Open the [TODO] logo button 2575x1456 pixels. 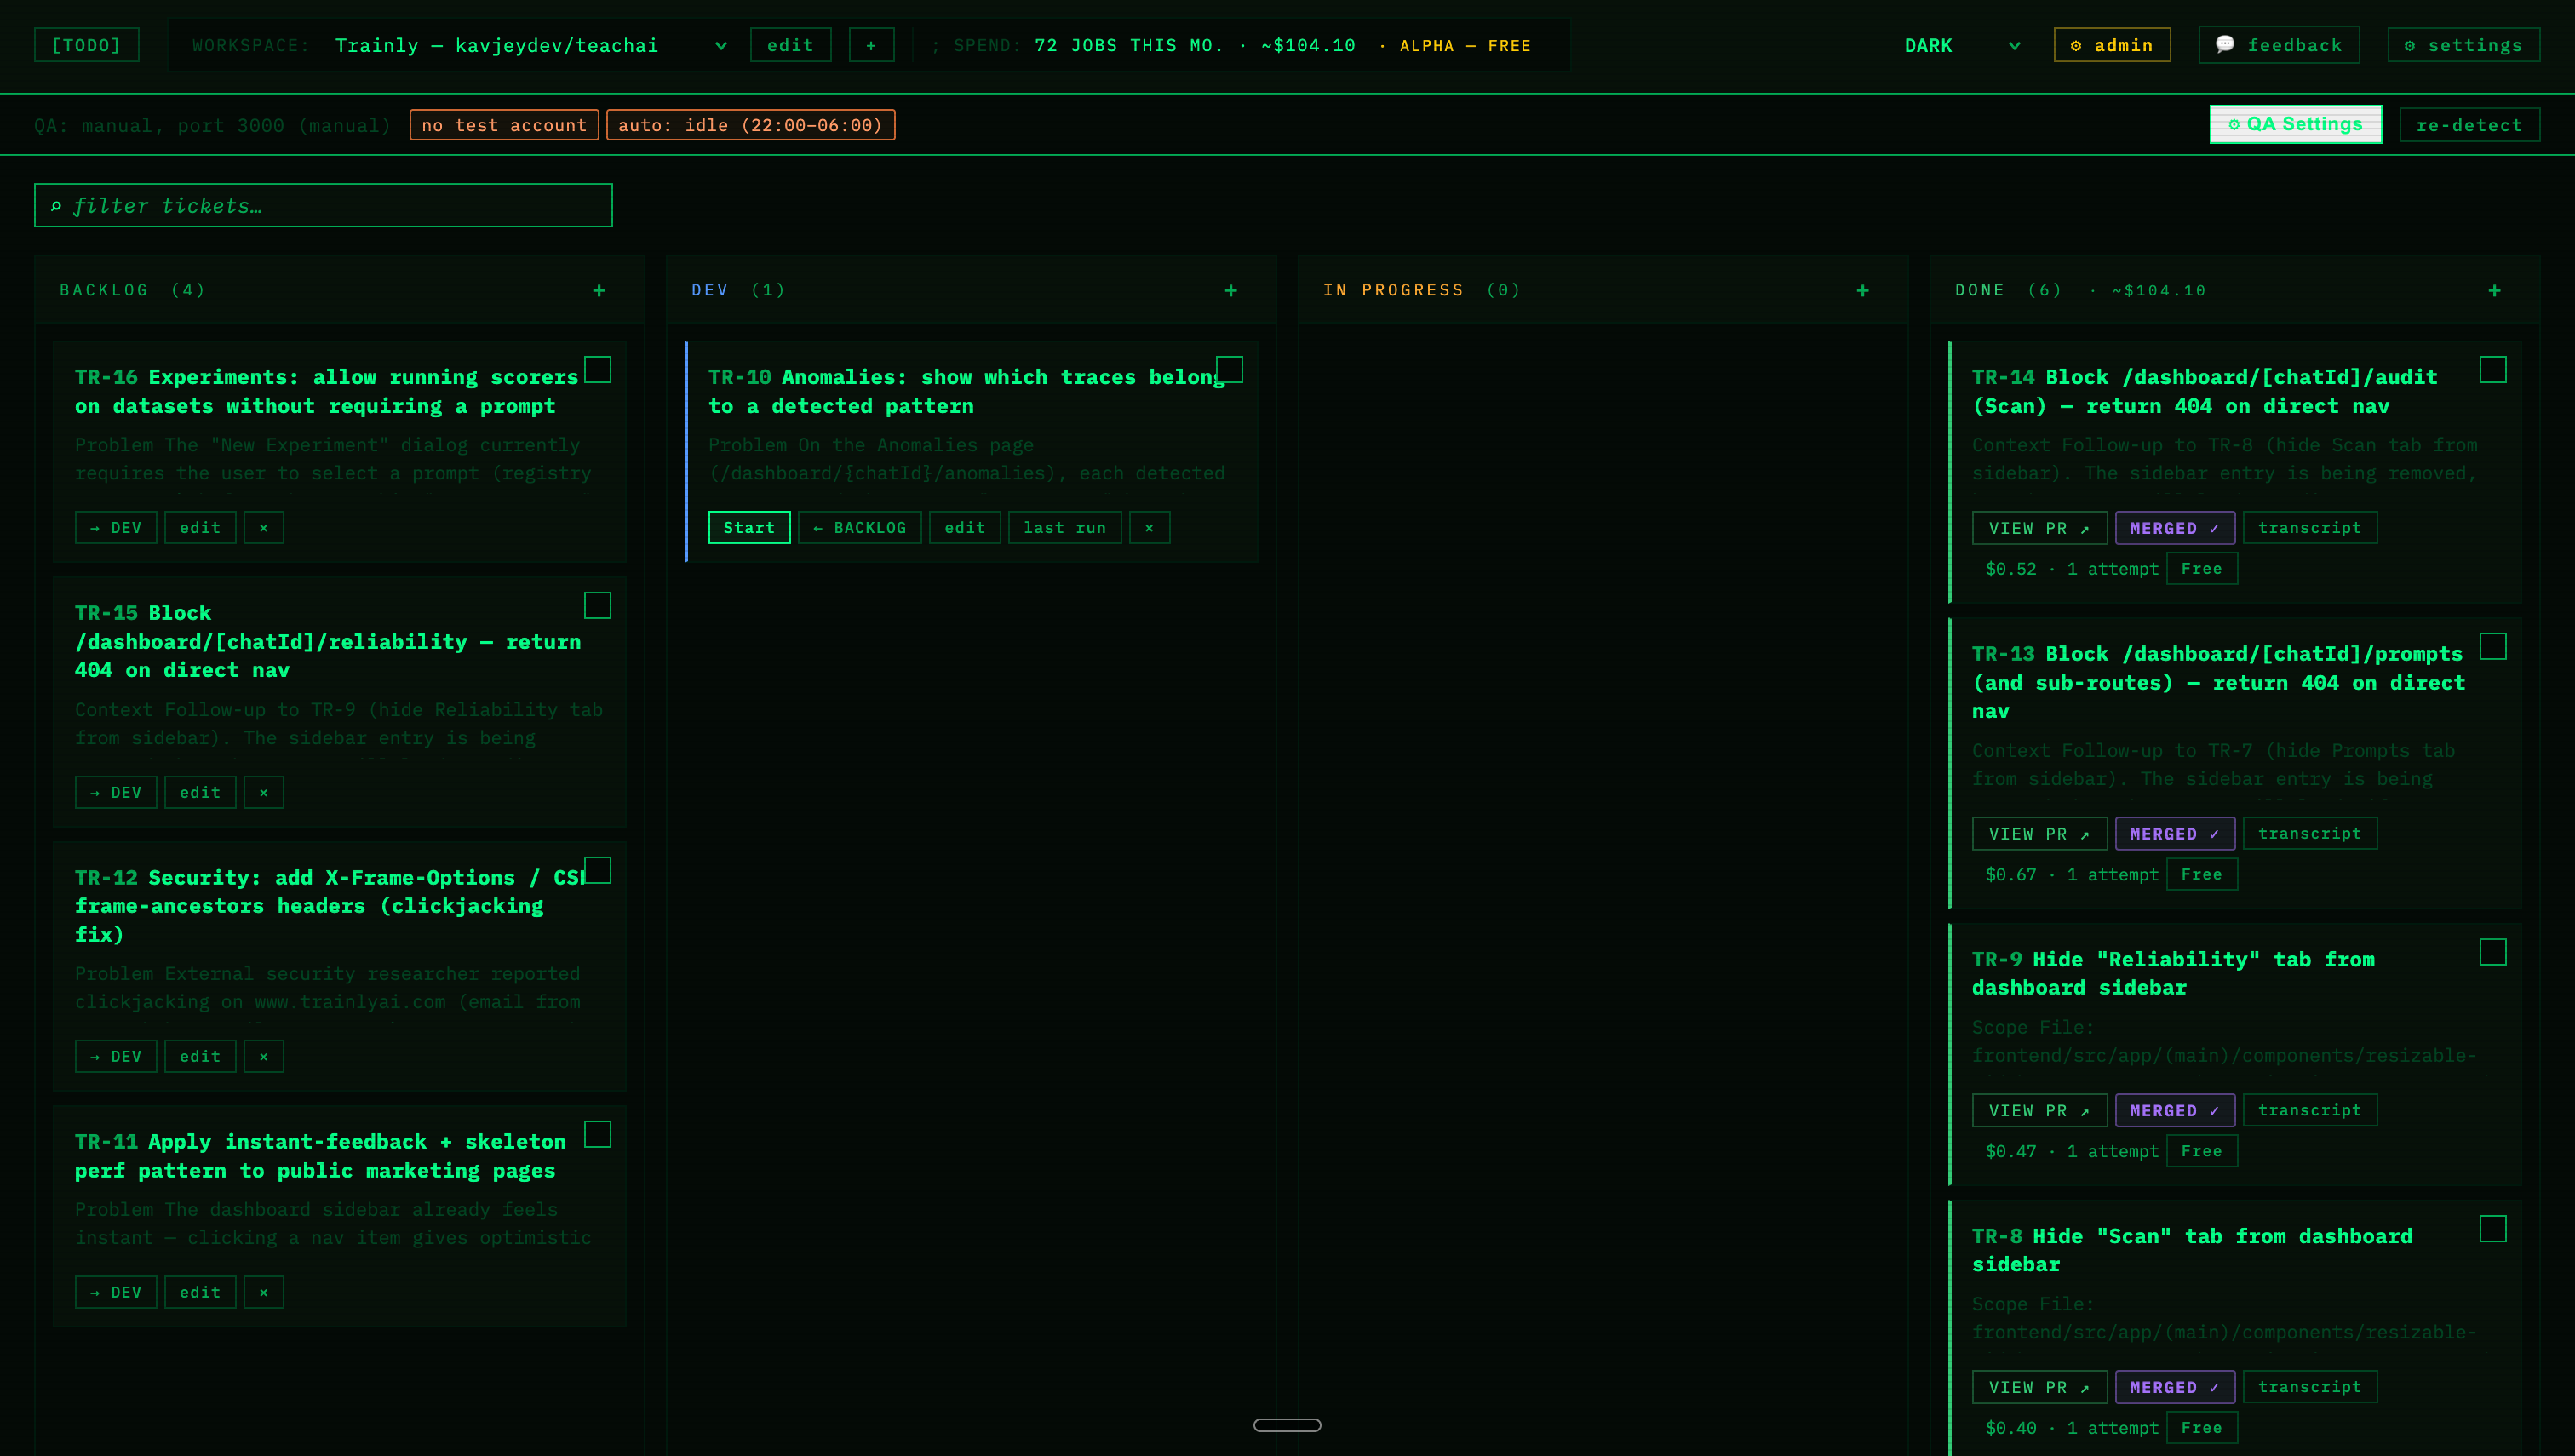87,45
